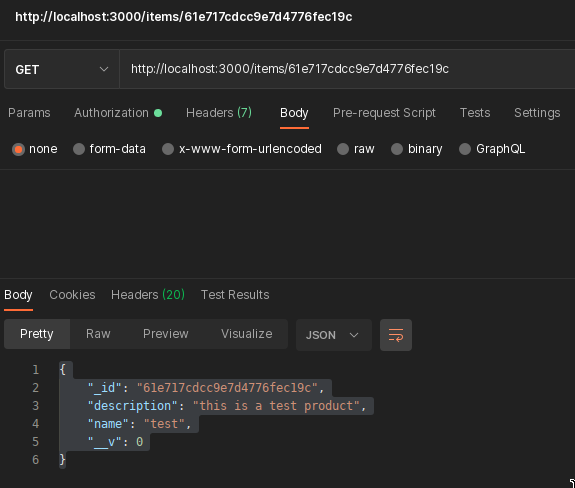The width and height of the screenshot is (575, 488).
Task: Click the "61e717cdcc9e7d4776fec19c" response value
Action: [227, 388]
